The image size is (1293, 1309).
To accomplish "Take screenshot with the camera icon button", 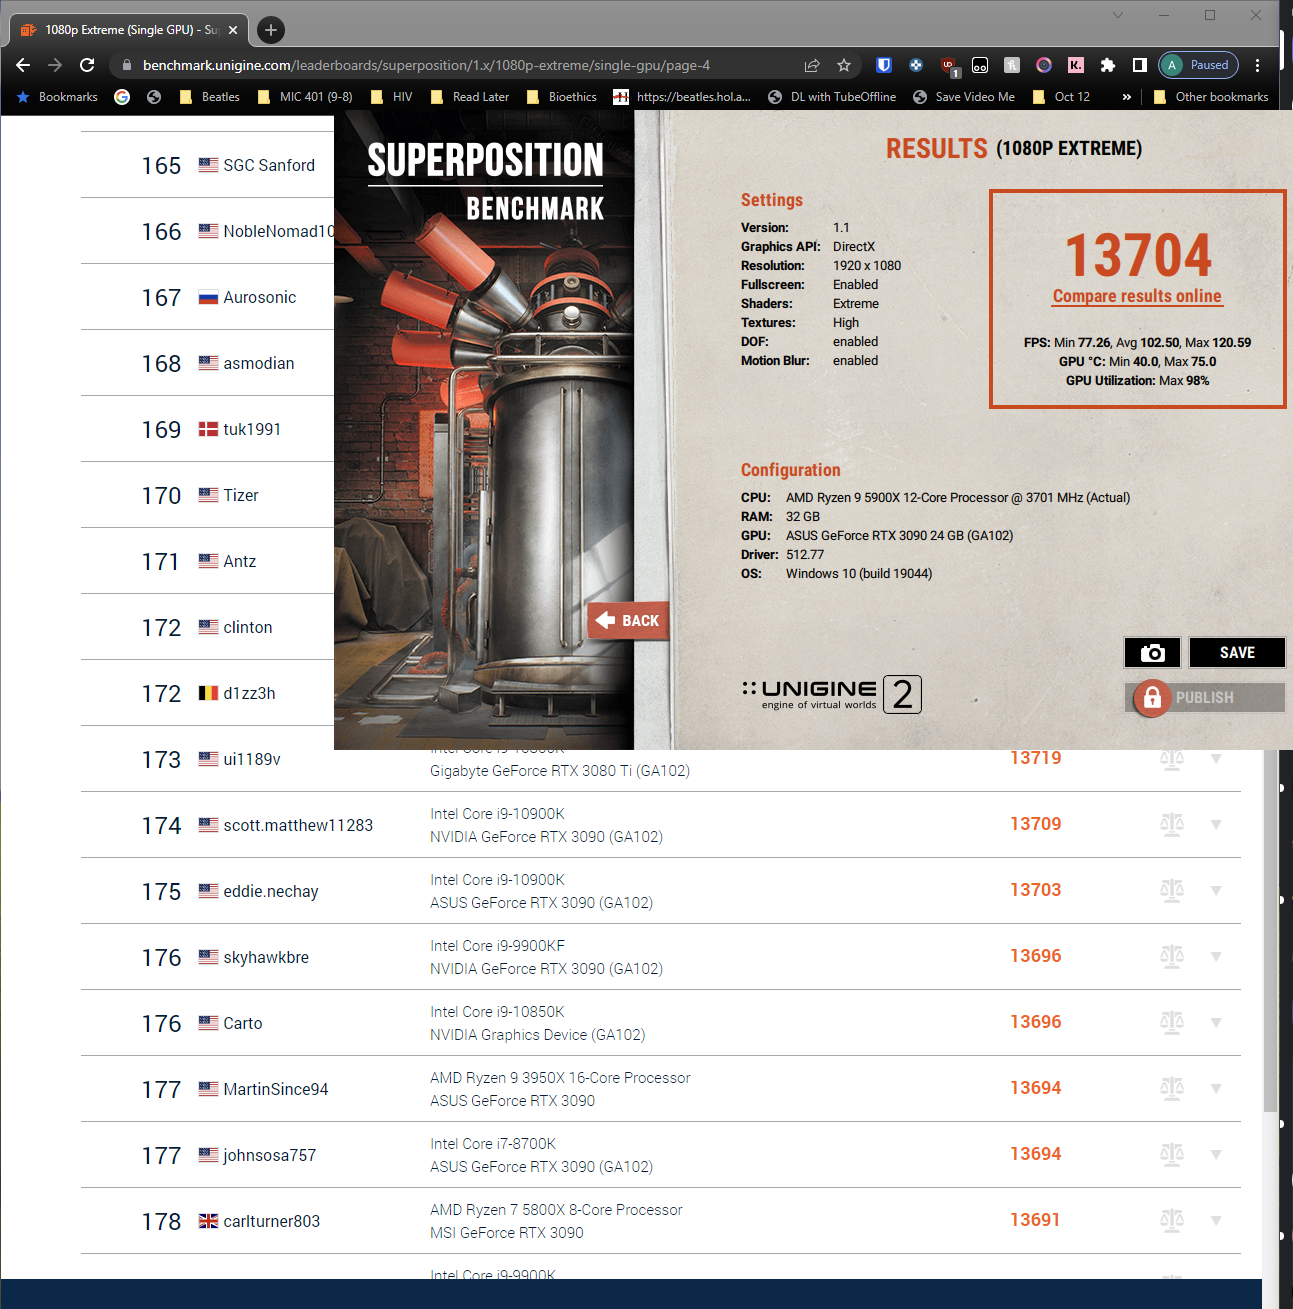I will click(1153, 652).
